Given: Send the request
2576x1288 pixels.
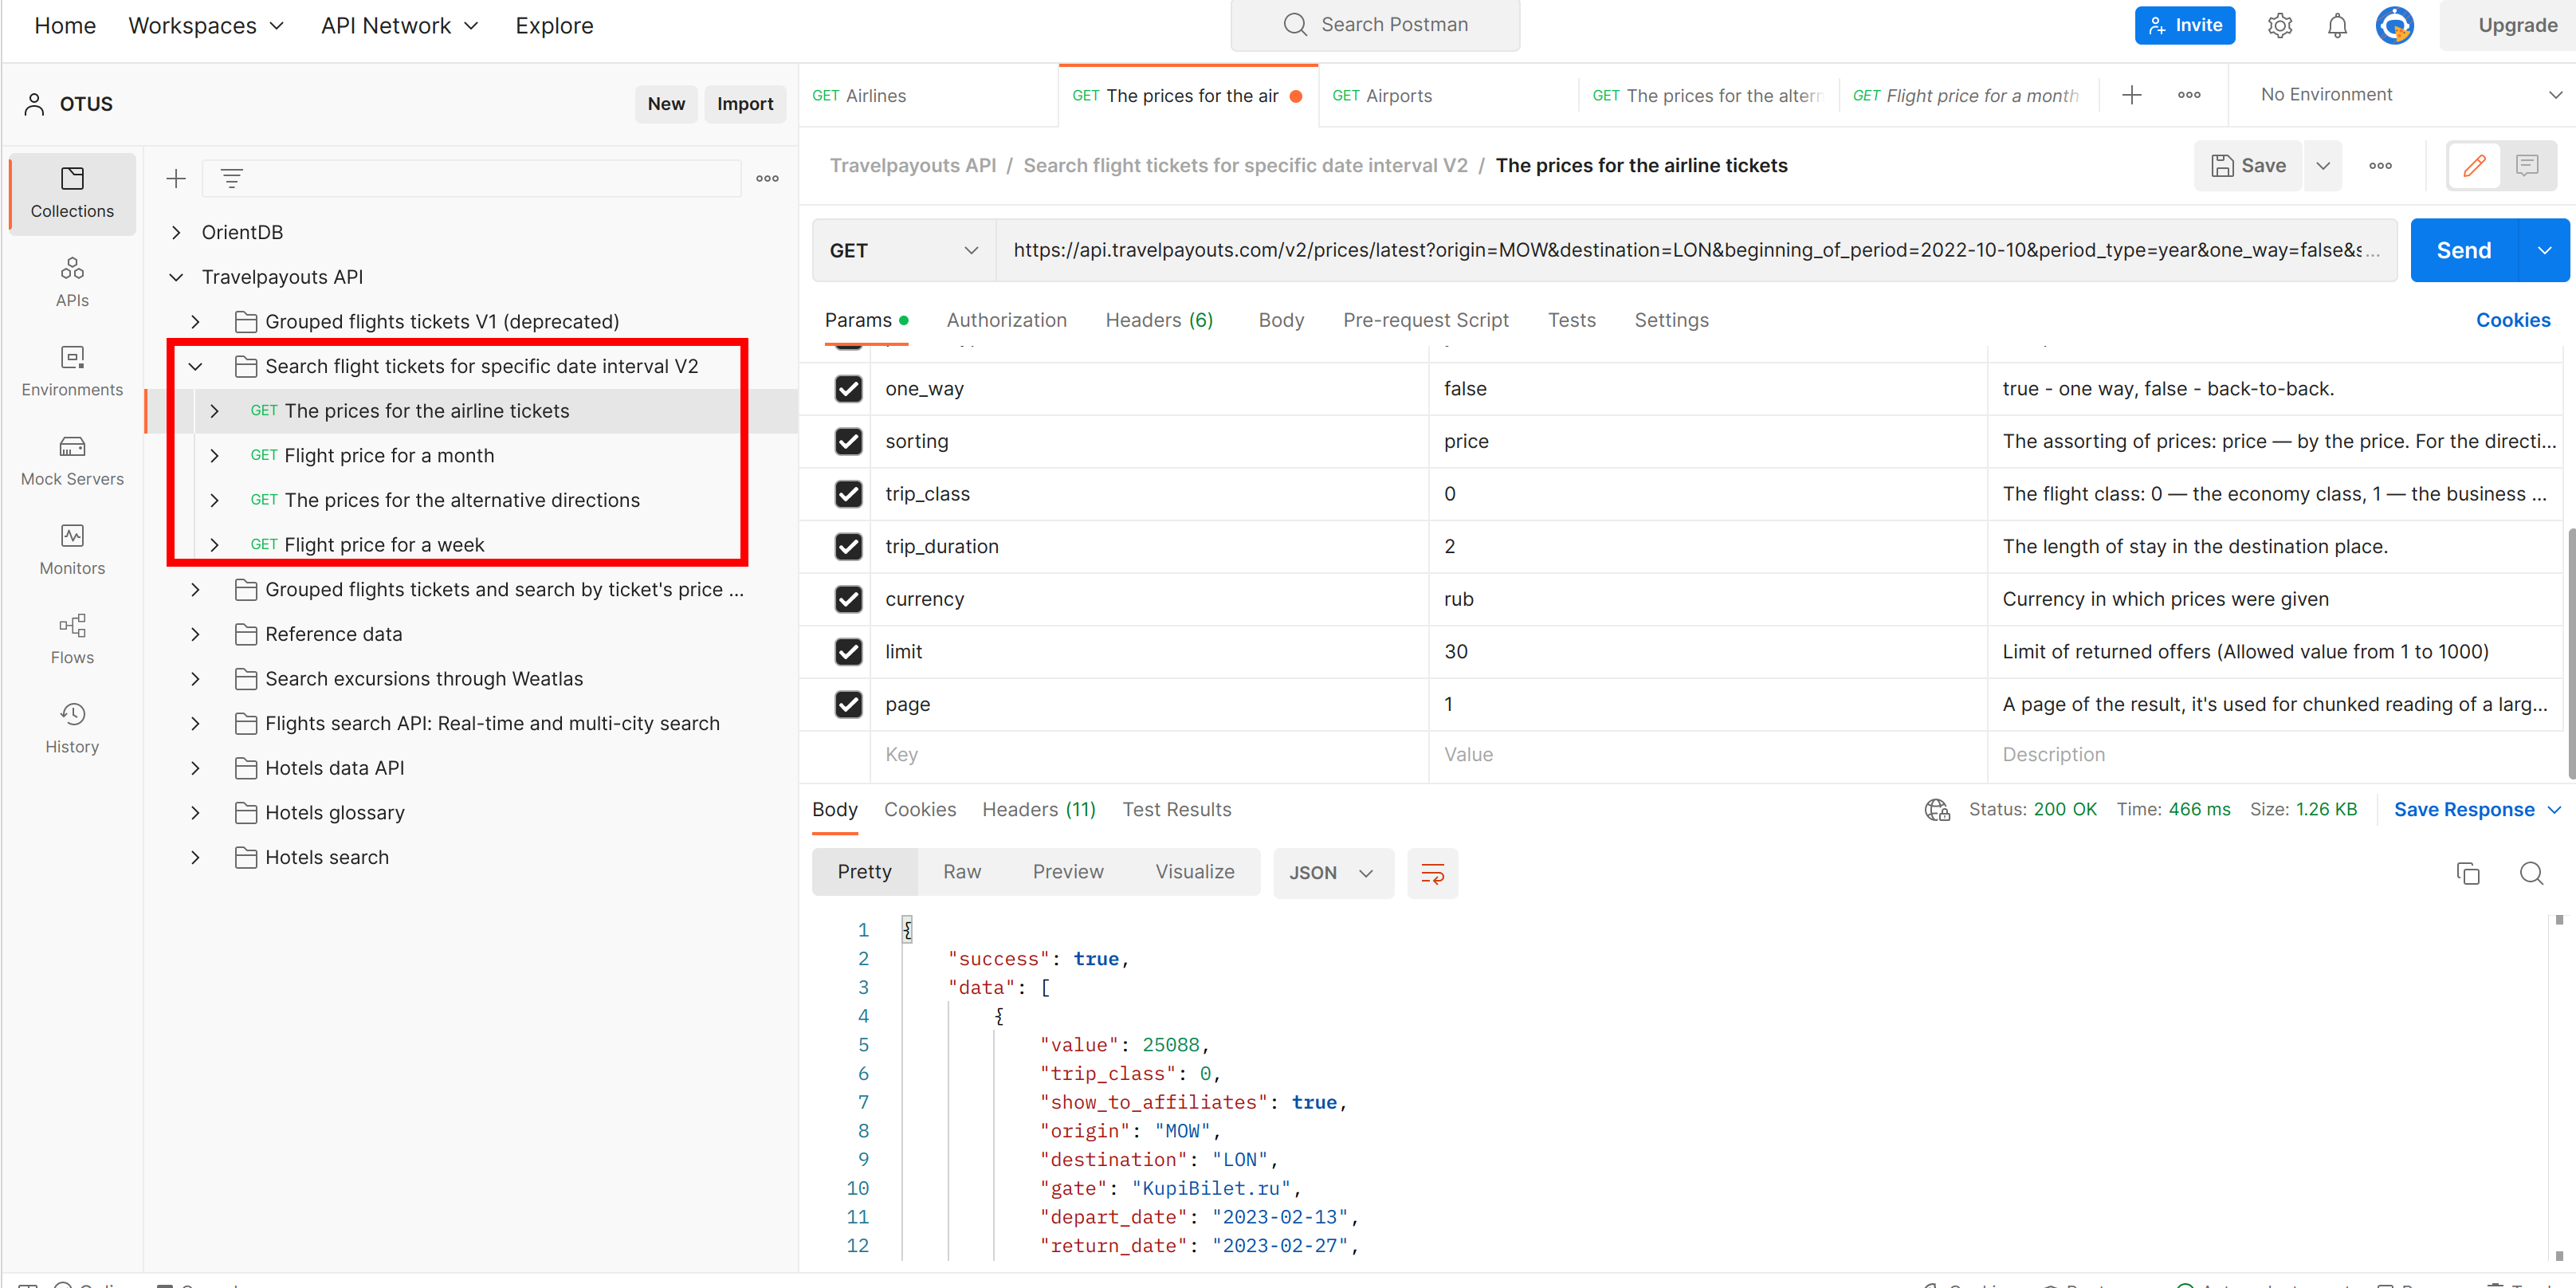Looking at the screenshot, I should (x=2463, y=250).
